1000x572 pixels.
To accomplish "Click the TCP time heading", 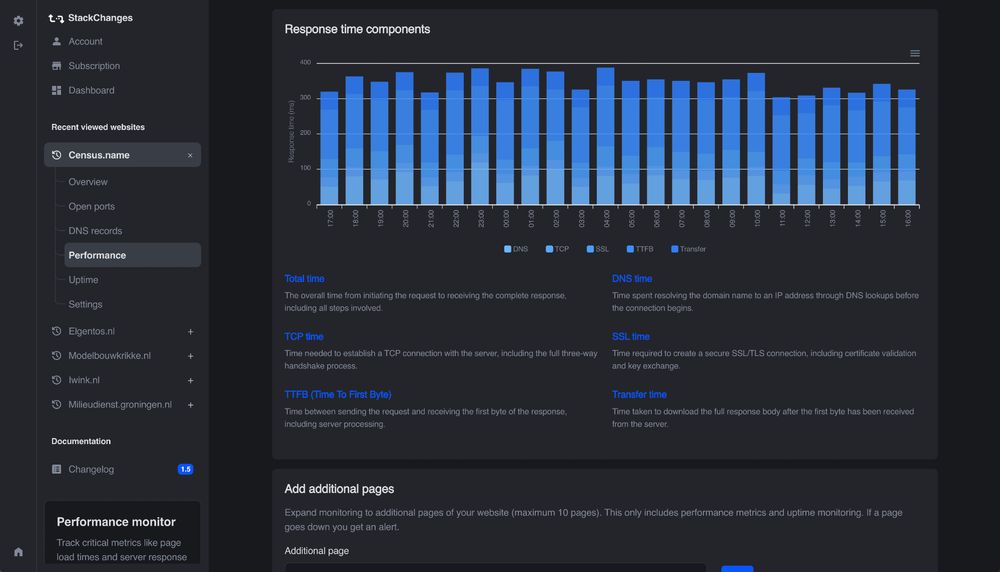I will tap(304, 337).
